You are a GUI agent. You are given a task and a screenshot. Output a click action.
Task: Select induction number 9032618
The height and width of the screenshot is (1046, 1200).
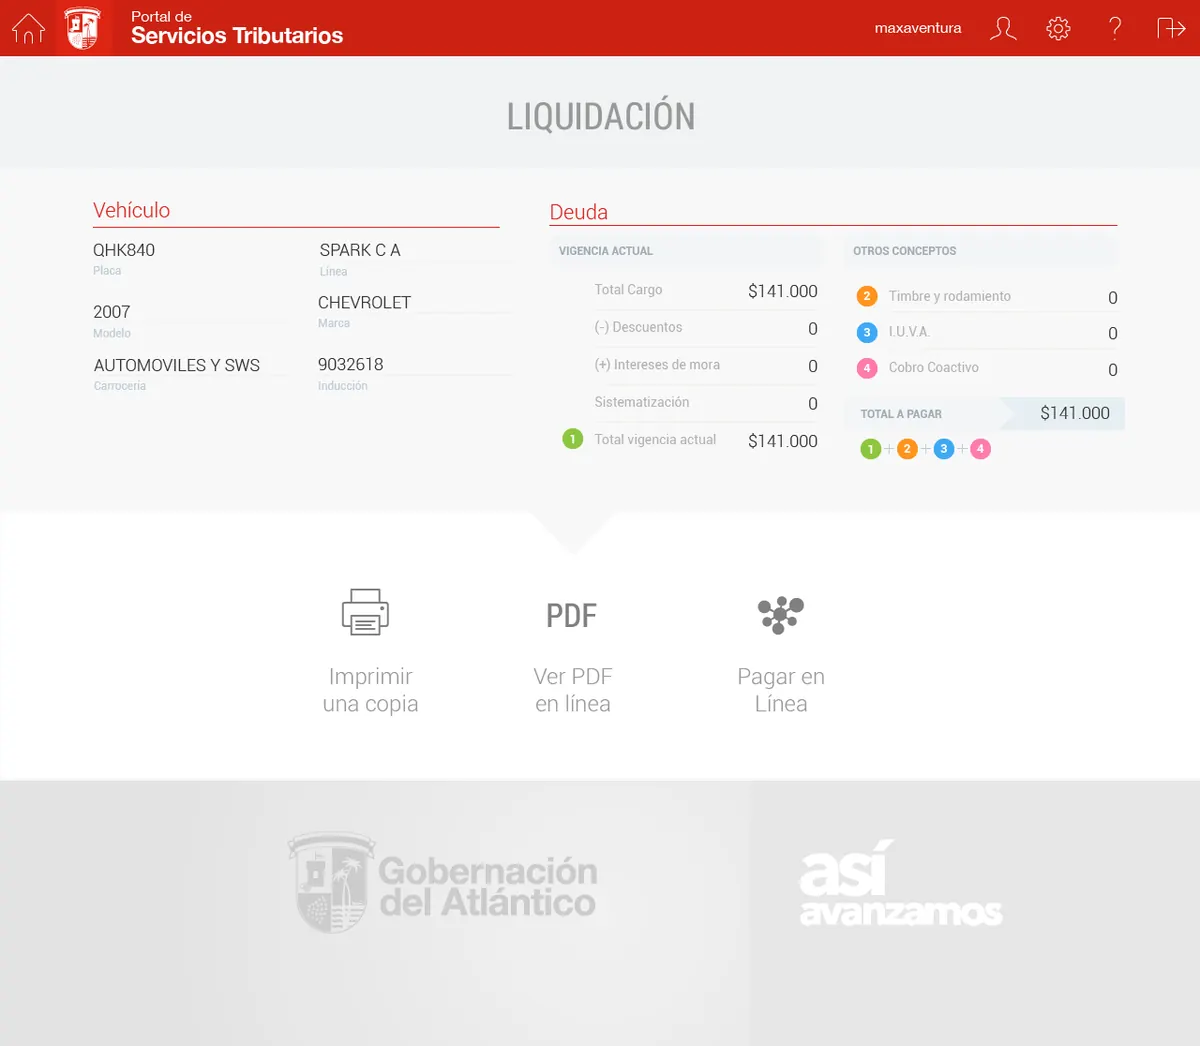(351, 364)
